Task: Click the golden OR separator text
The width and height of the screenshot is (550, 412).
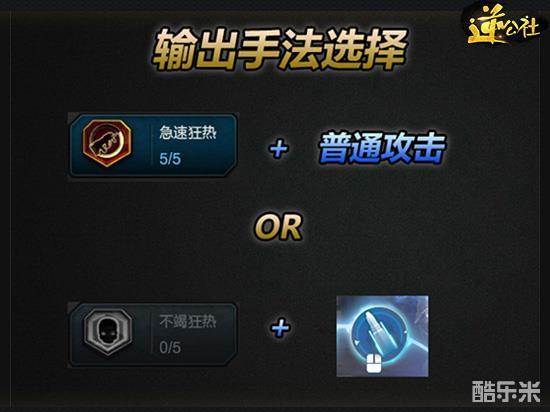Action: pyautogui.click(x=279, y=227)
